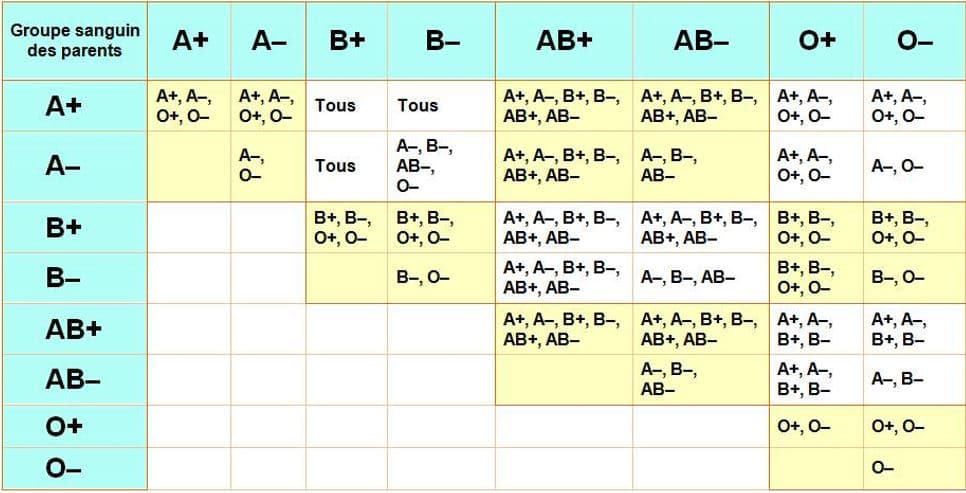966x493 pixels.
Task: Click the "Groupe sanguin des parents" header cell
Action: point(74,41)
